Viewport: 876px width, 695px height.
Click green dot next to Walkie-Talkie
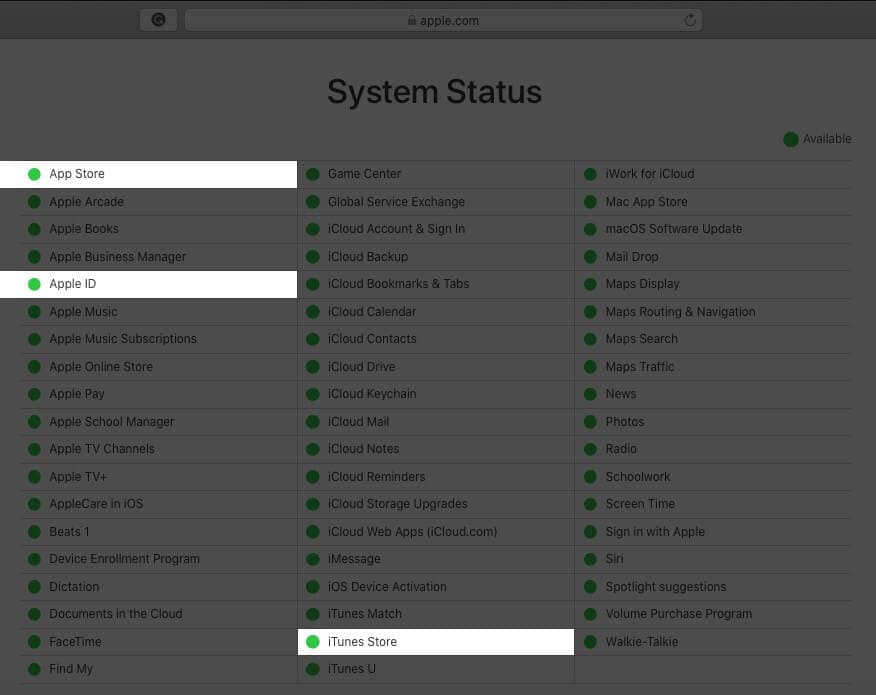click(591, 642)
